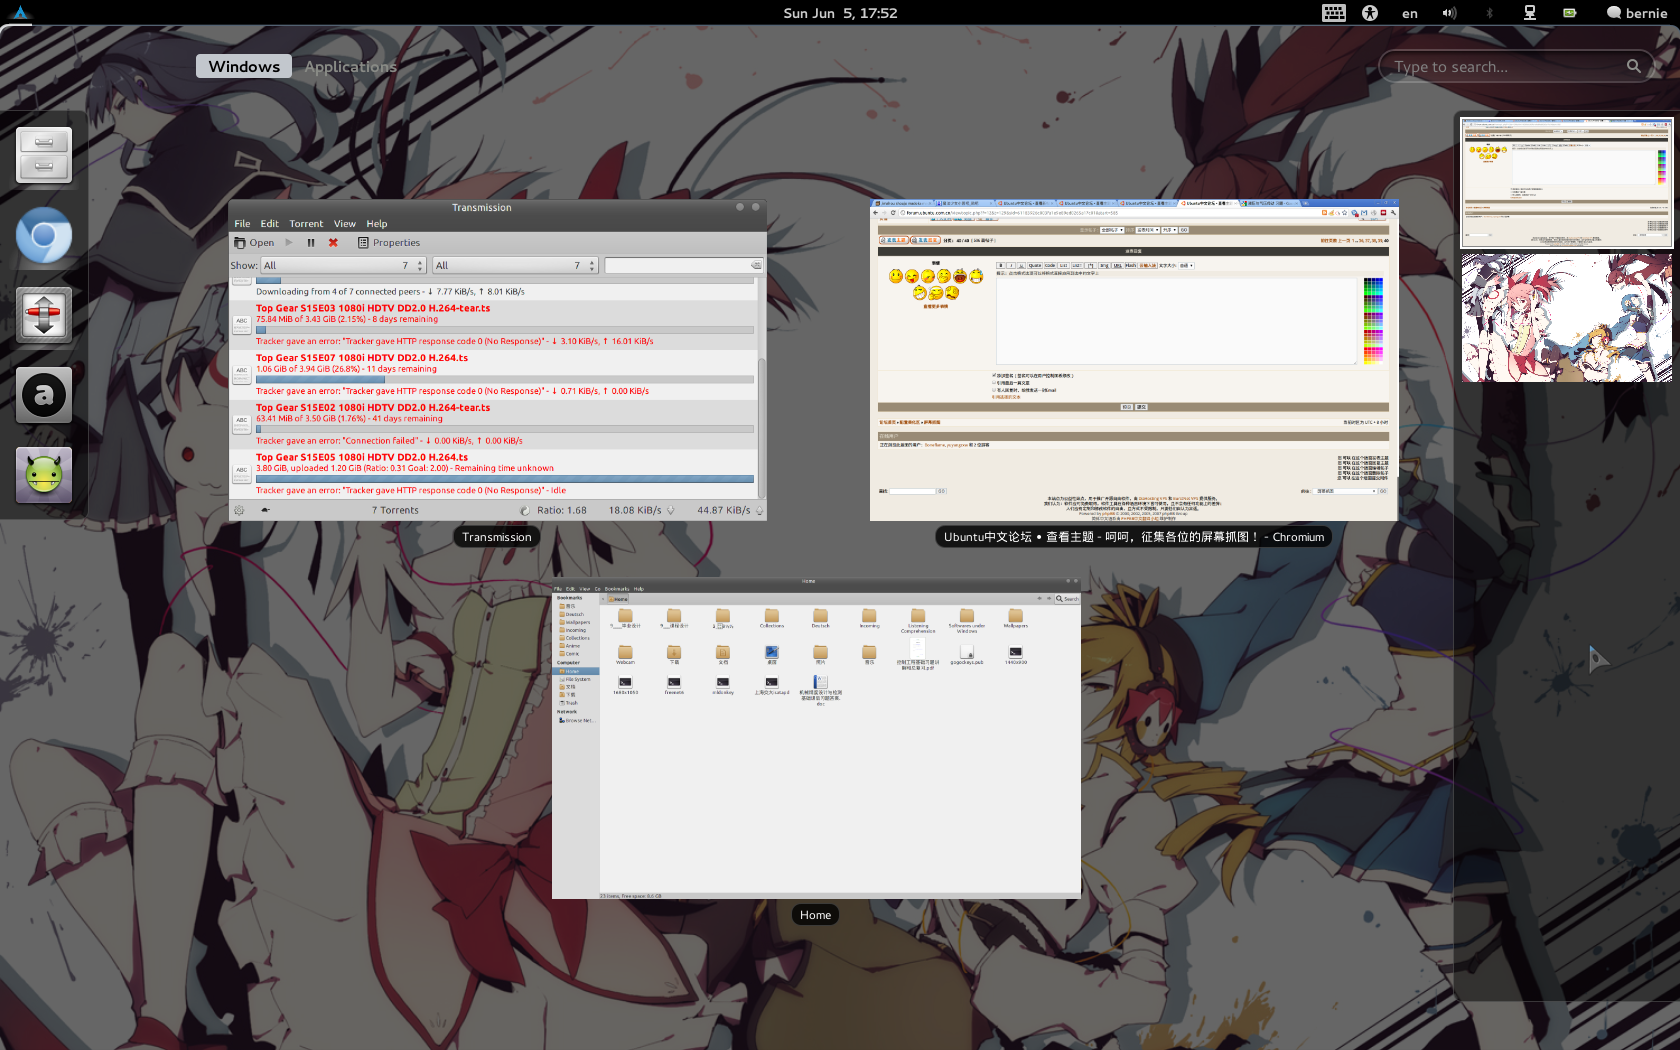The image size is (1680, 1050).
Task: Focus the Transmission filter text field
Action: [683, 265]
